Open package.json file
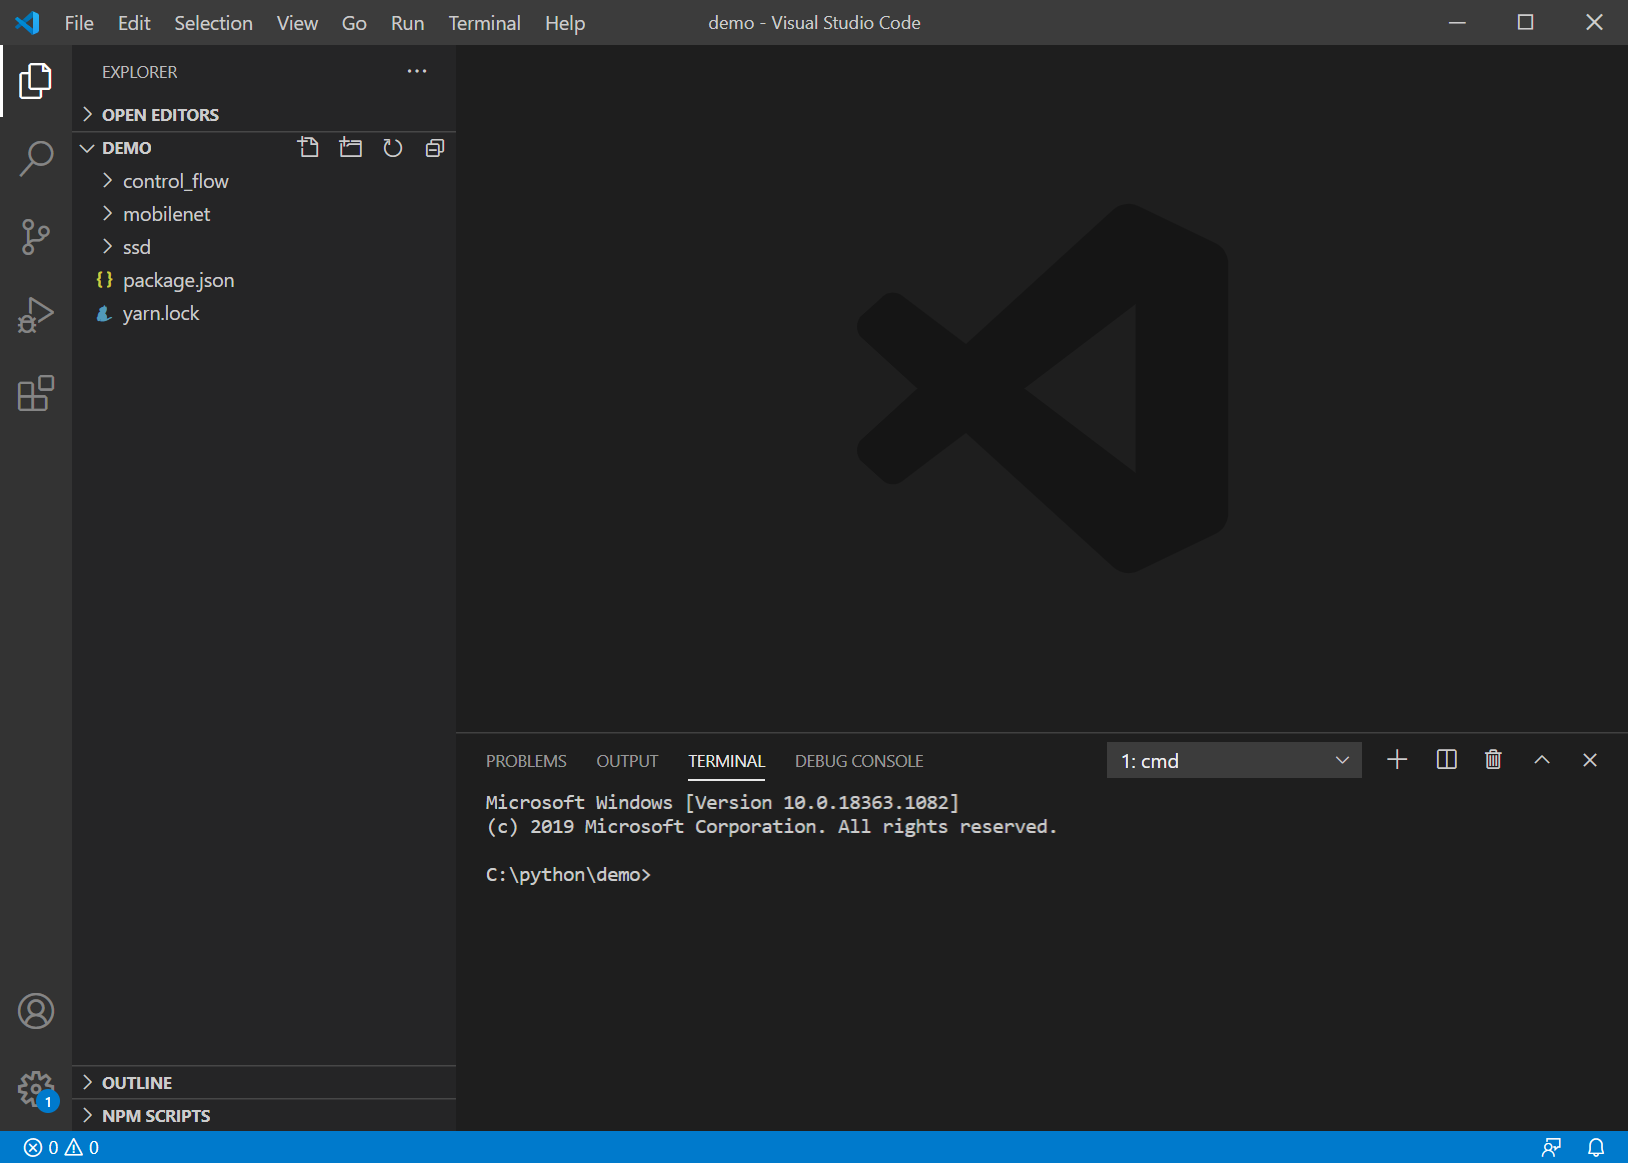1628x1163 pixels. (264, 280)
